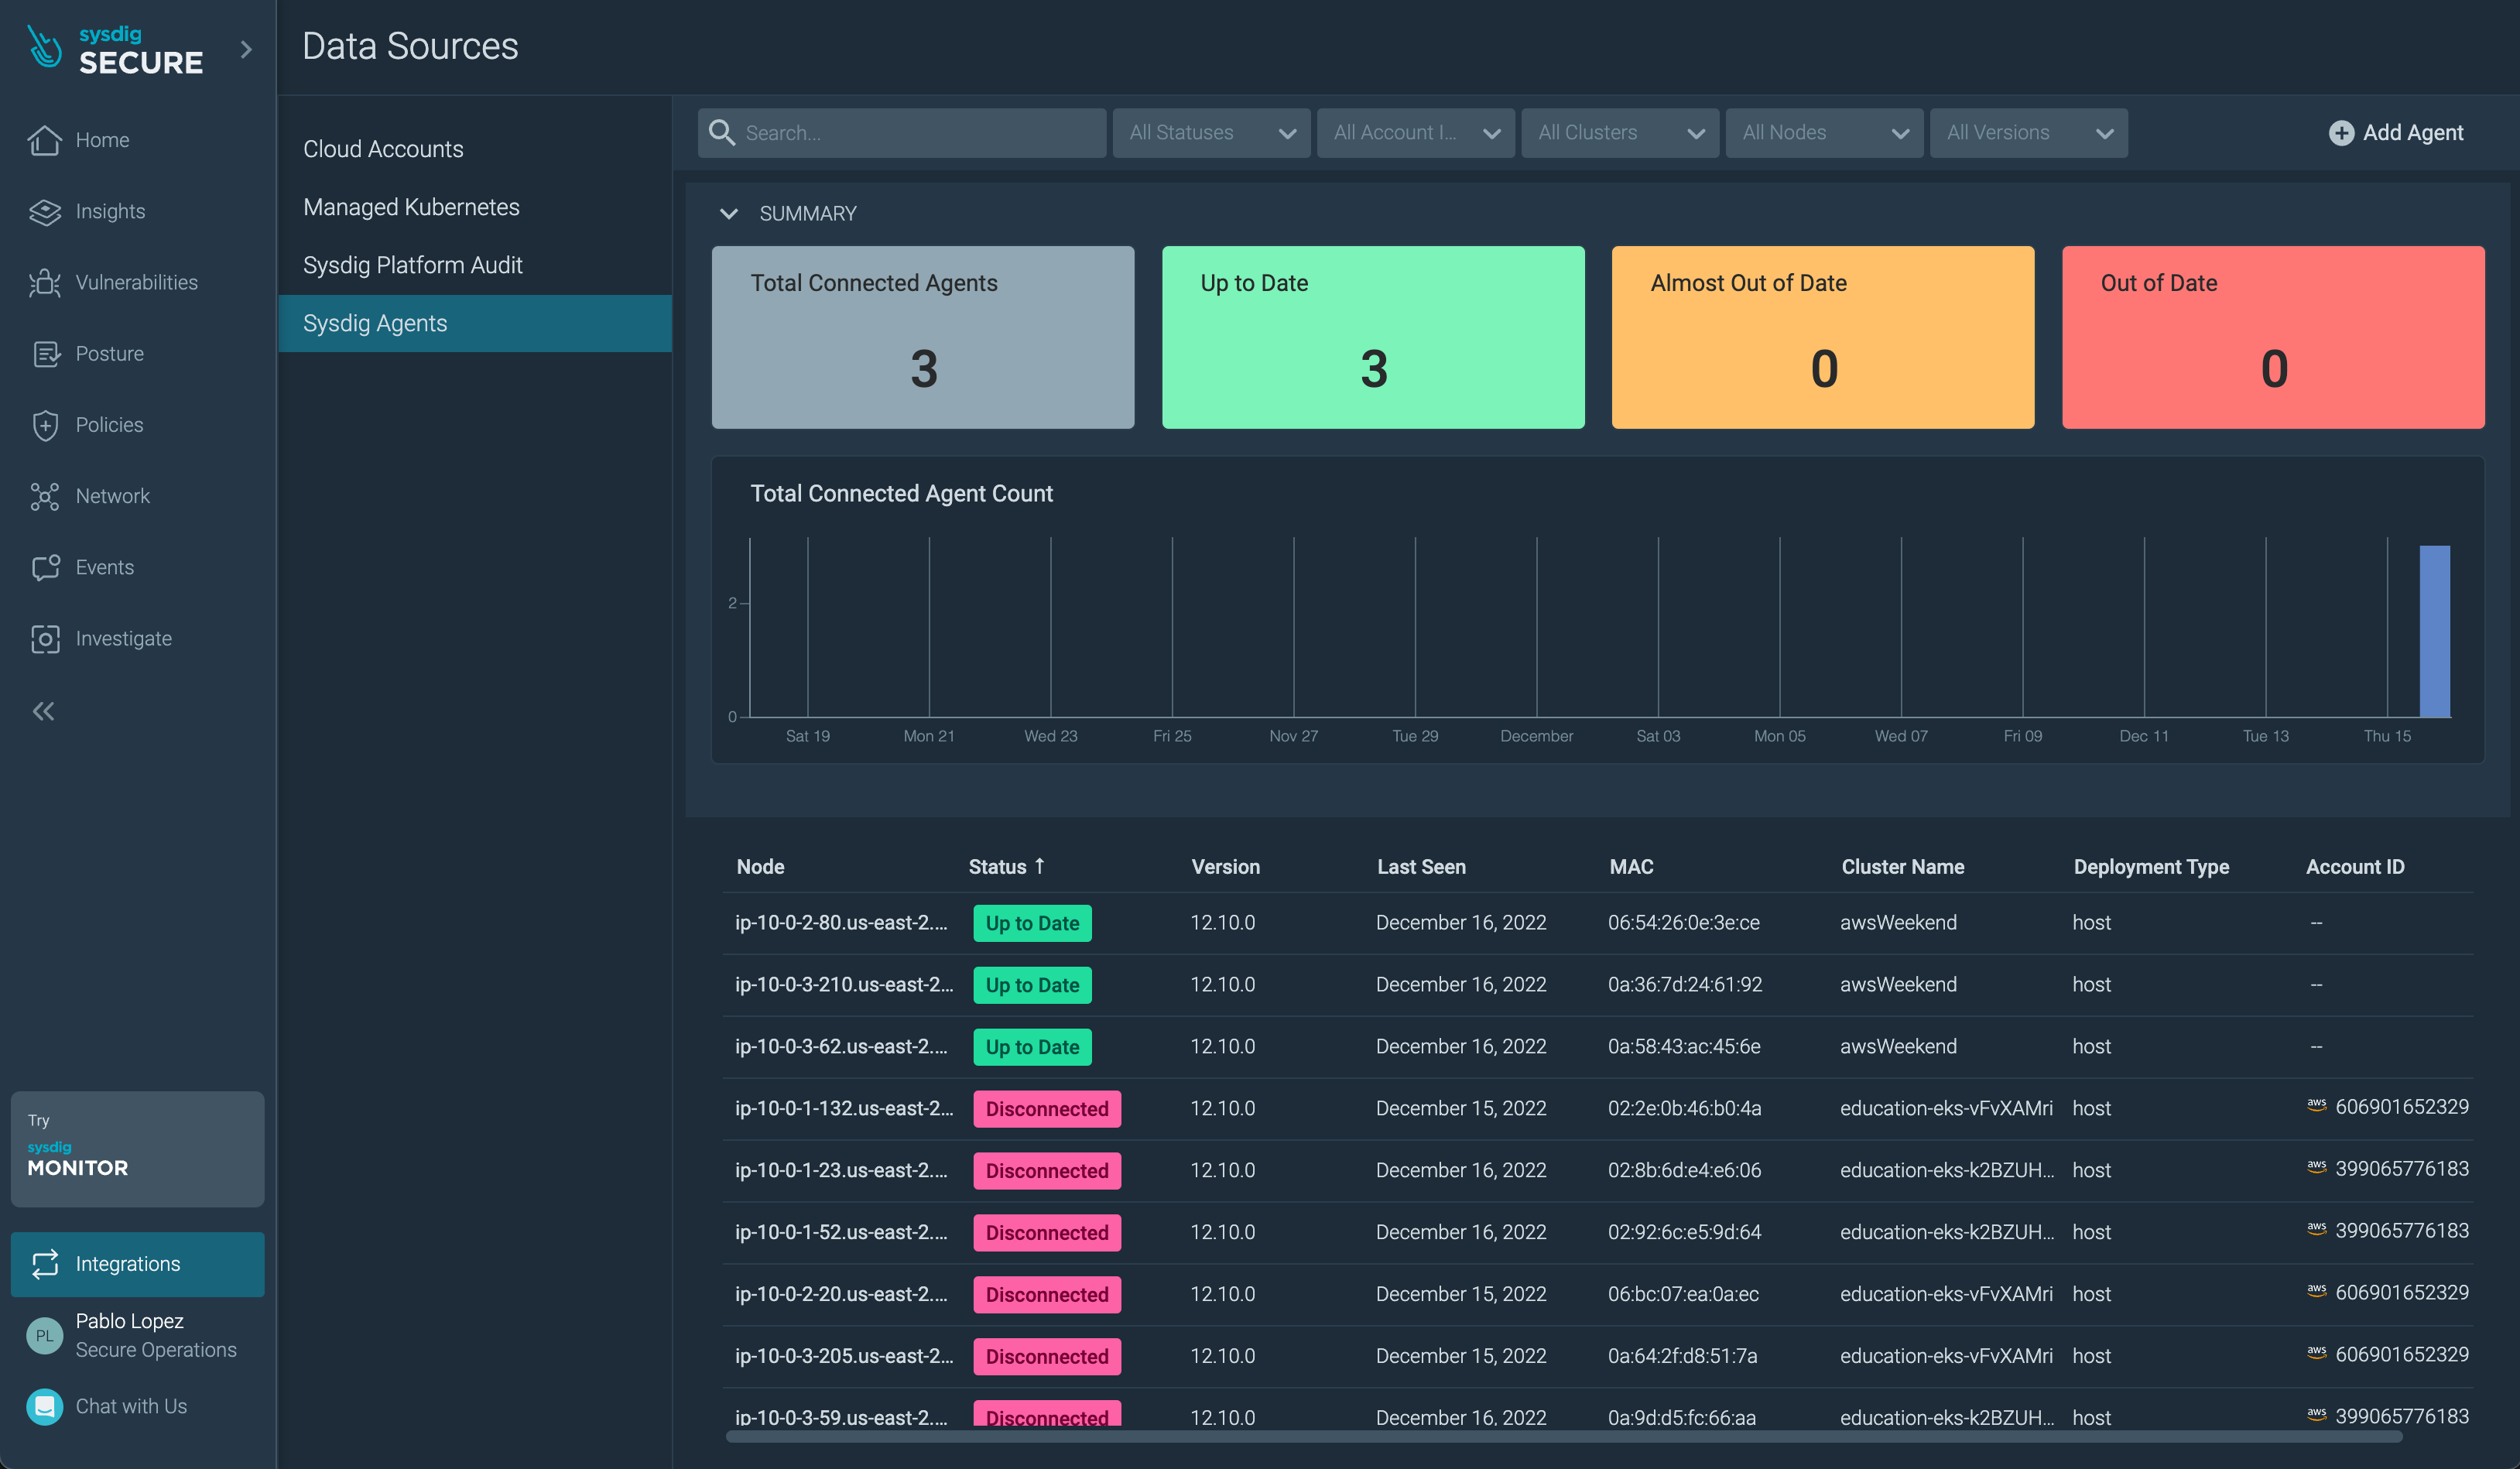Click the blue bar in agent count chart

[2434, 631]
